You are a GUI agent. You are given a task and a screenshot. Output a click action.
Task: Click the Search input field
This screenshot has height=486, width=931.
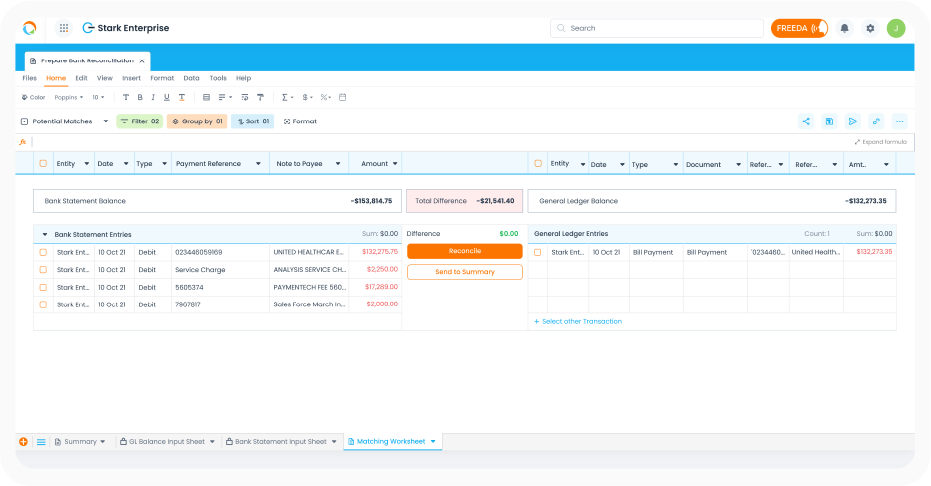point(655,28)
